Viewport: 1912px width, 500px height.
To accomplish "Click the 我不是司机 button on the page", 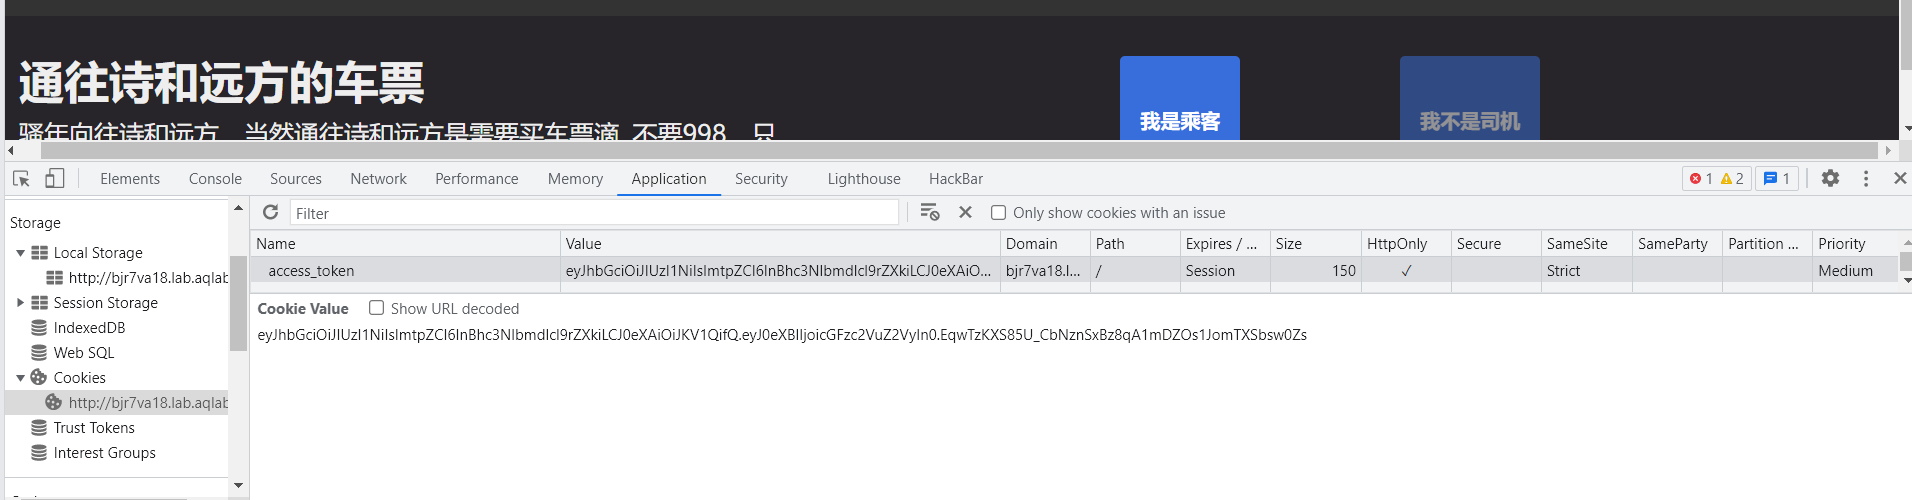I will (x=1470, y=98).
